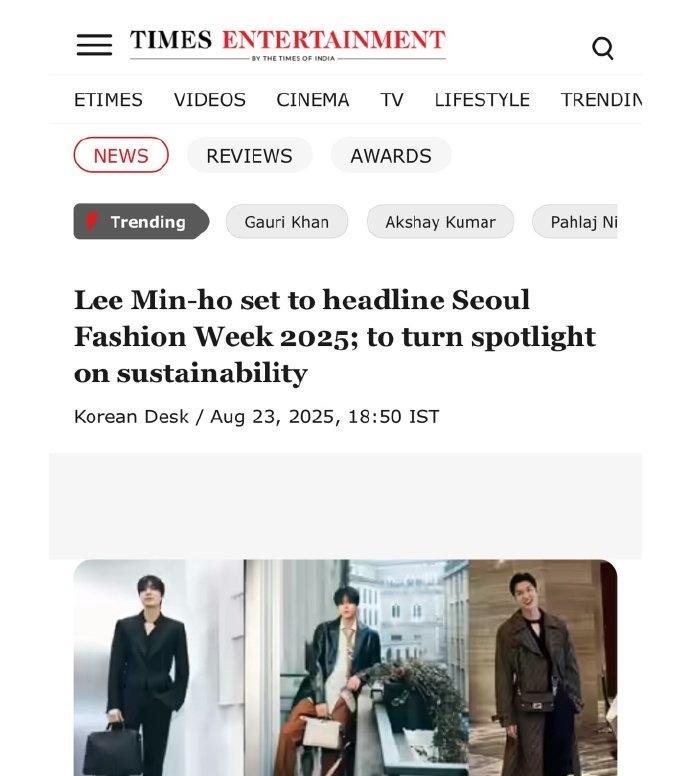The image size is (690, 776).
Task: Click the Korean Desk author byline
Action: tap(131, 417)
